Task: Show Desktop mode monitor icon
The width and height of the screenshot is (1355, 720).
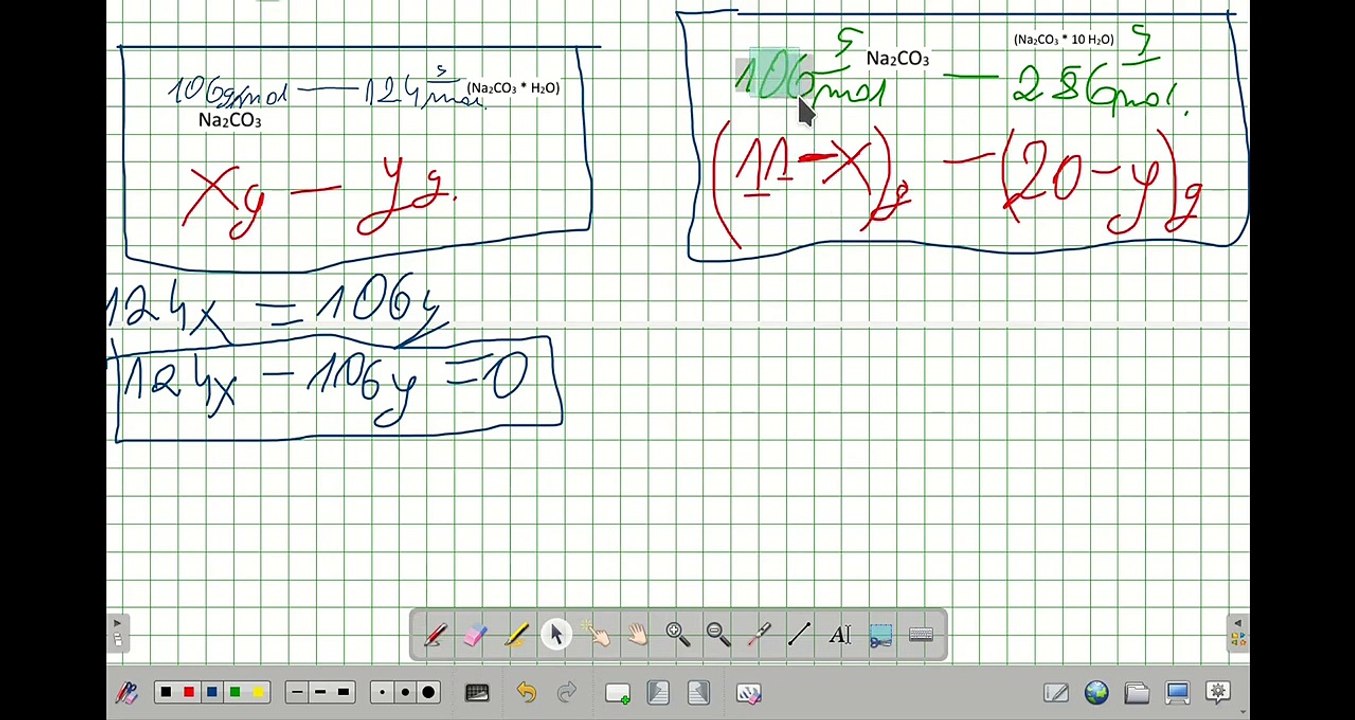Action: pyautogui.click(x=1177, y=692)
